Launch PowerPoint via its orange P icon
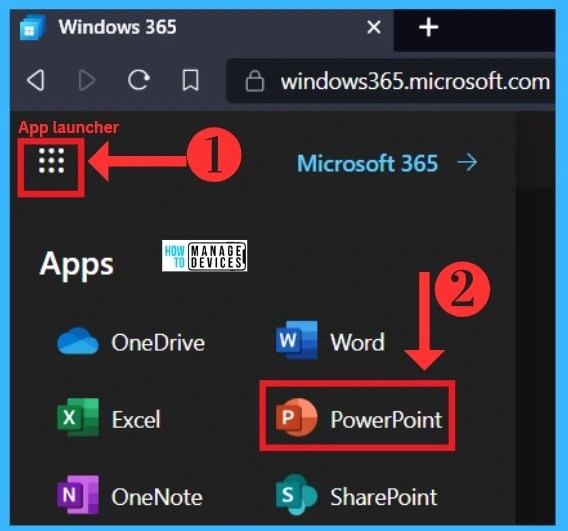The image size is (568, 531). click(x=297, y=417)
